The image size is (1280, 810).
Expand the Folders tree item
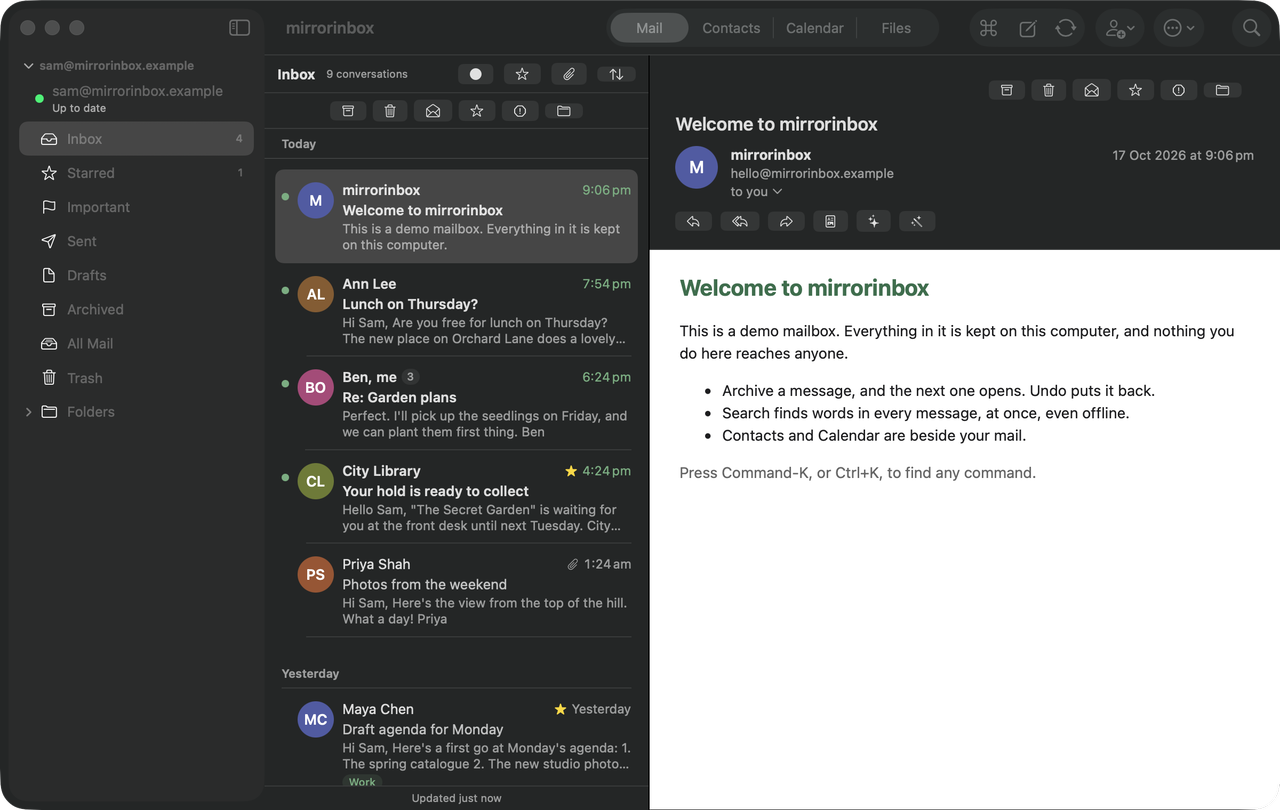click(28, 412)
